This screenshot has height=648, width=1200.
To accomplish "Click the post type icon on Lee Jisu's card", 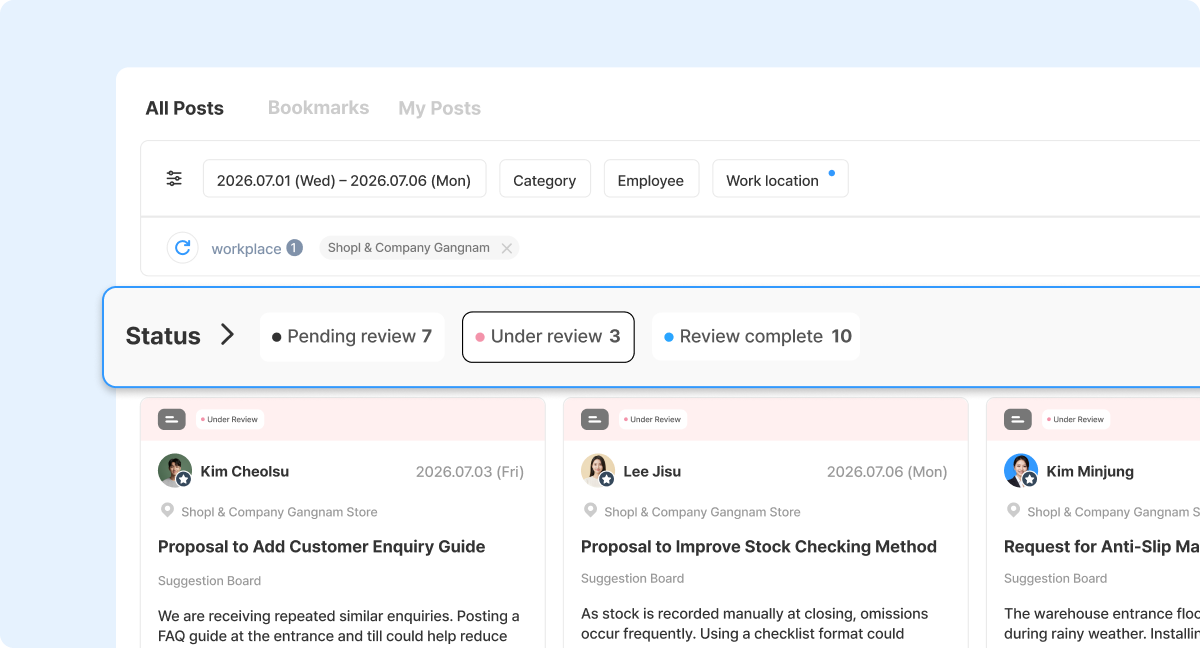I will click(x=595, y=420).
